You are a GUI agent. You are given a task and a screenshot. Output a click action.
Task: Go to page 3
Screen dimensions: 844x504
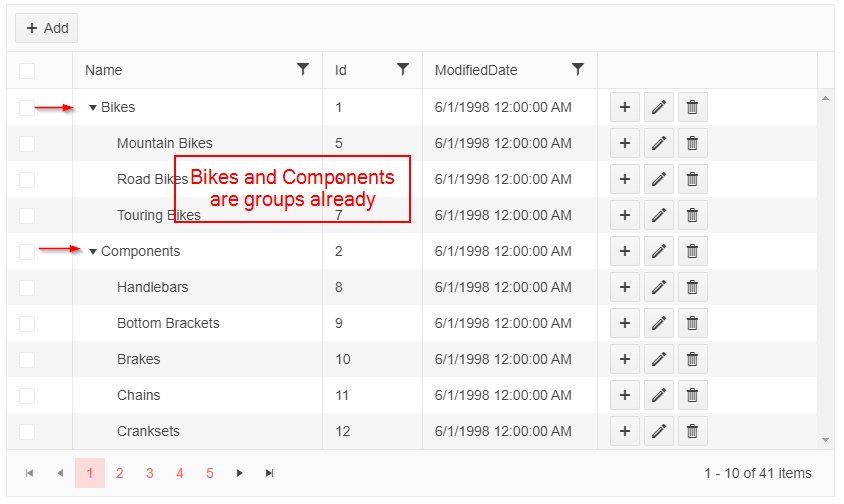(149, 473)
